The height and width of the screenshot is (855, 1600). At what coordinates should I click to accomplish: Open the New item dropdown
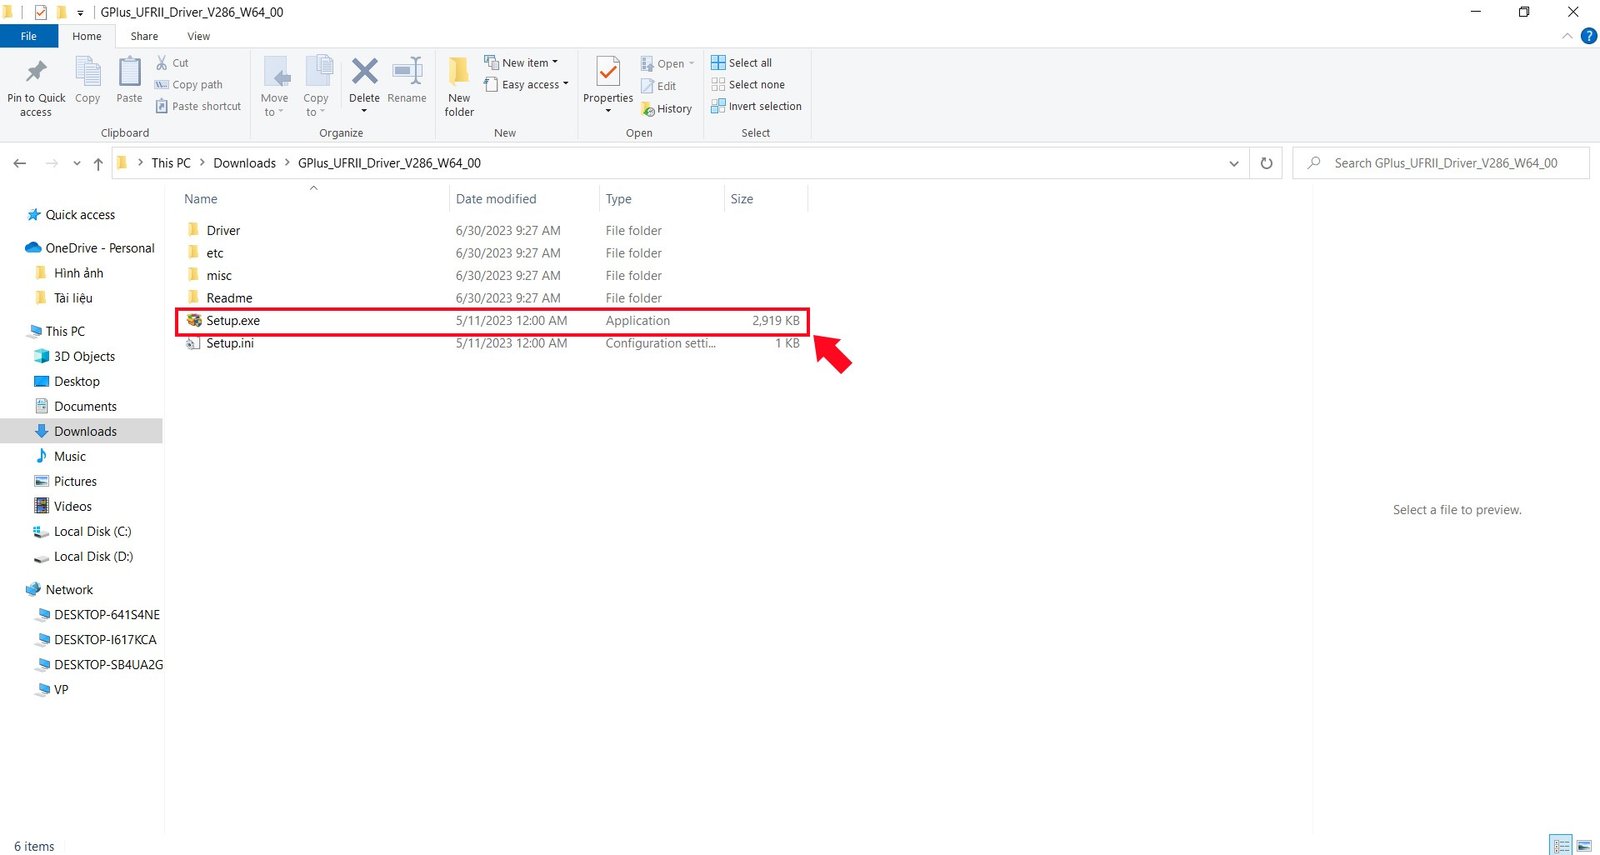pos(521,62)
